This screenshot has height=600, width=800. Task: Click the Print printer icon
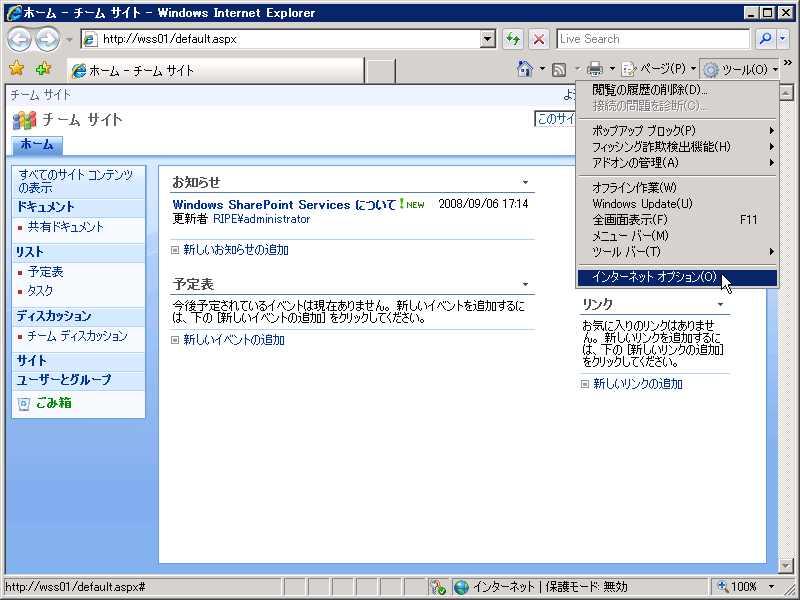[594, 69]
